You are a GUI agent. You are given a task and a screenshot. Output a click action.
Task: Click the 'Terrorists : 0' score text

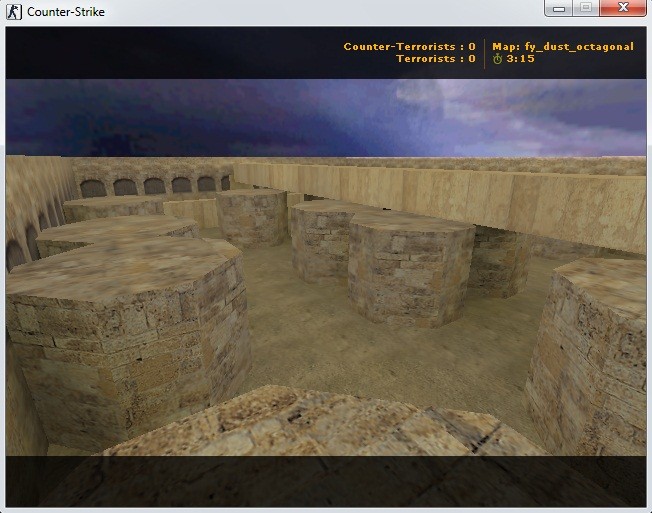tap(436, 59)
